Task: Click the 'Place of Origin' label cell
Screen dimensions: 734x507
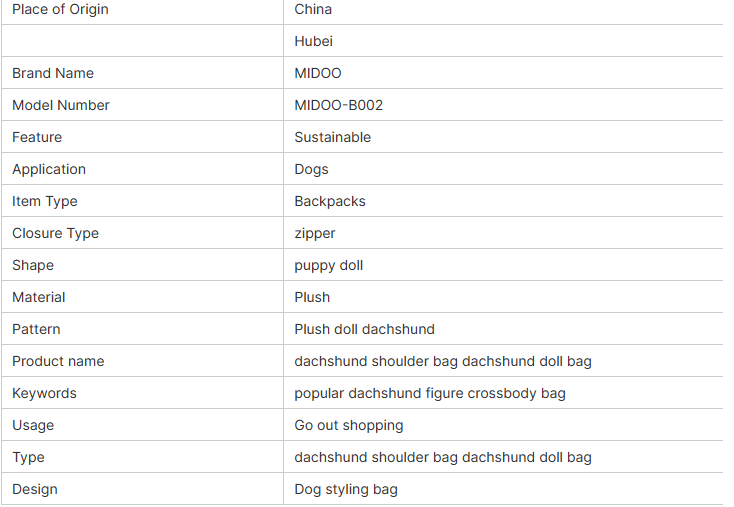Action: (x=142, y=10)
